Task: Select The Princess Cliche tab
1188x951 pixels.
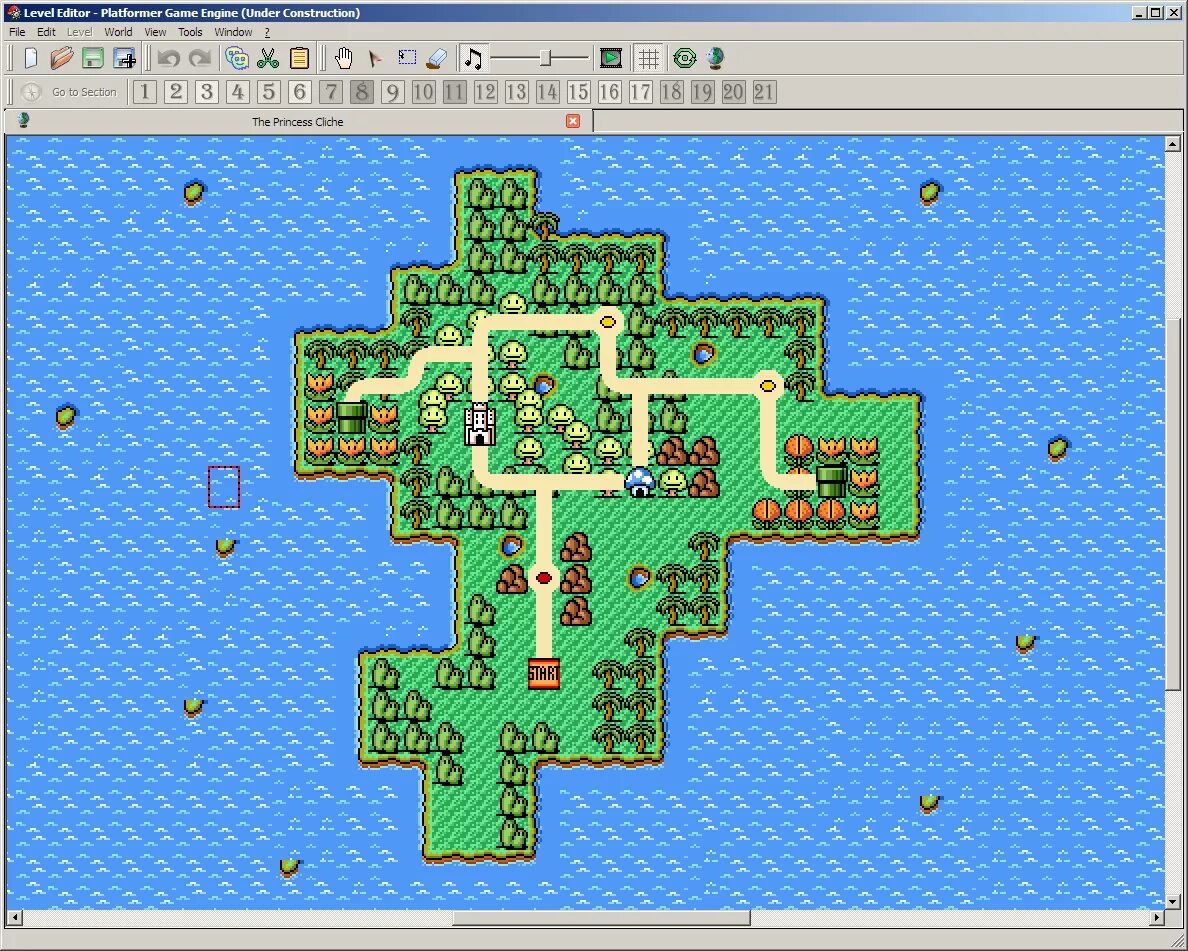Action: click(298, 121)
